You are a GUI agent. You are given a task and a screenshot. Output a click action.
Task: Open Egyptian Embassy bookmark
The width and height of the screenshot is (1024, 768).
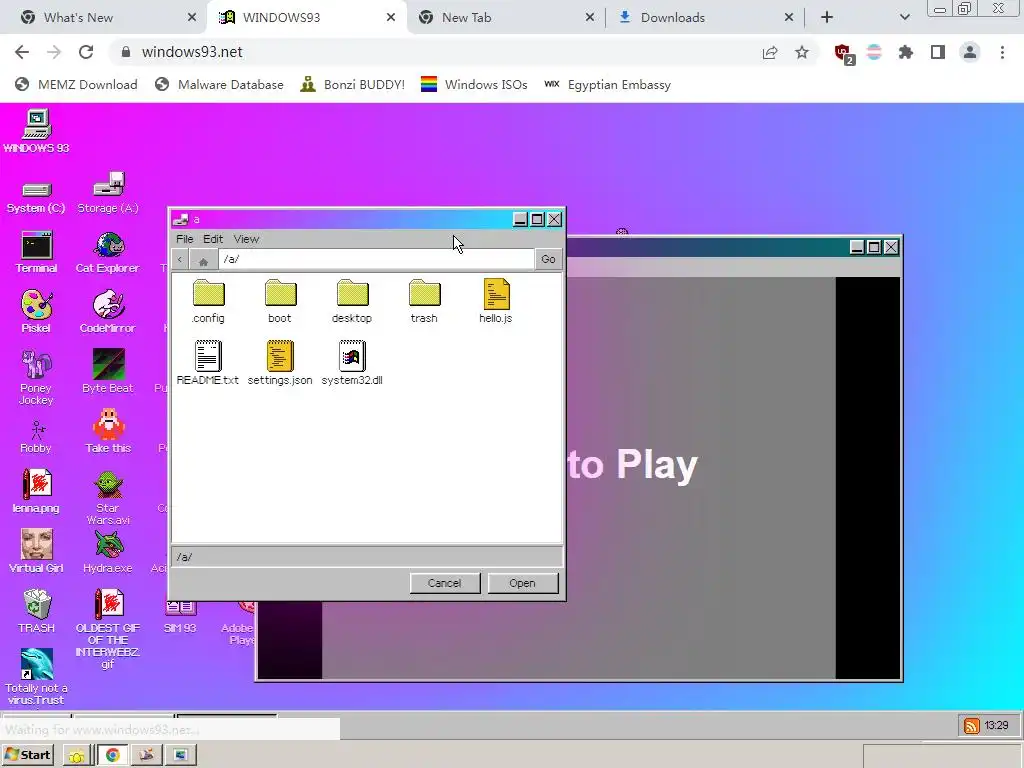(x=607, y=85)
